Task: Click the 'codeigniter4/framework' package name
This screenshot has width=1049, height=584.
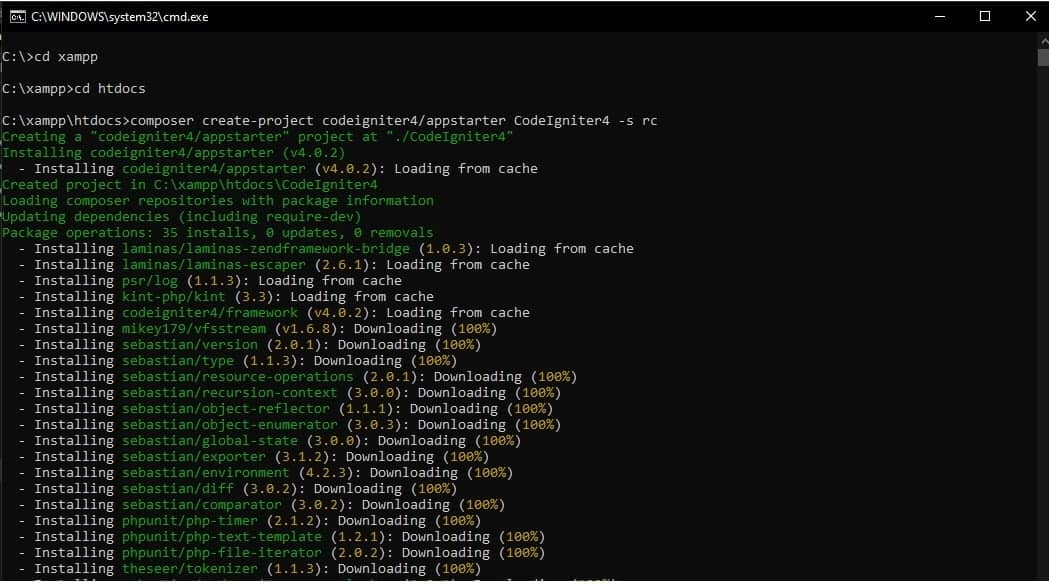Action: tap(209, 313)
